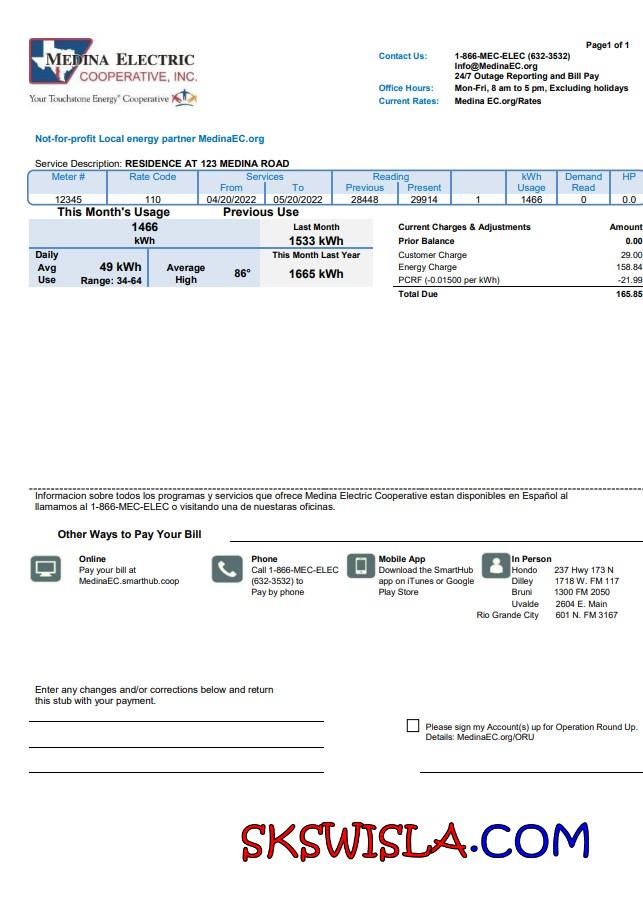Image resolution: width=643 pixels, height=915 pixels.
Task: Click the In Person icon
Action: tap(495, 567)
